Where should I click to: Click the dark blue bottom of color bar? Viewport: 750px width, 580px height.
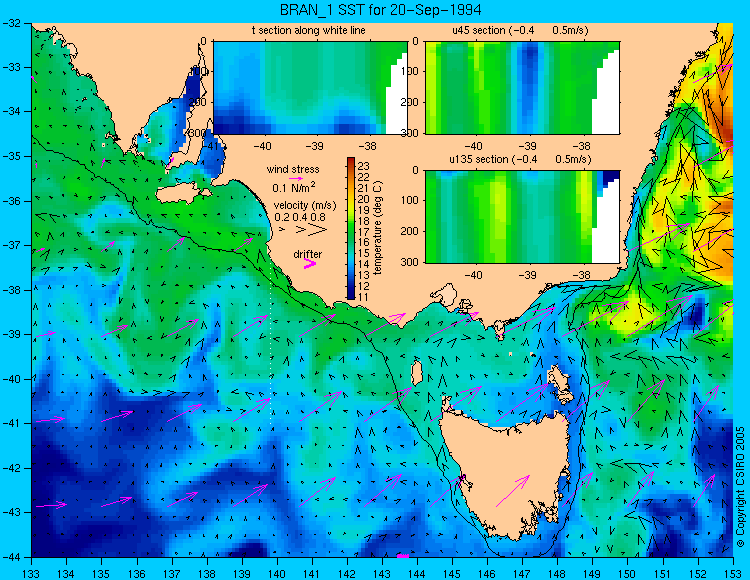coord(351,296)
